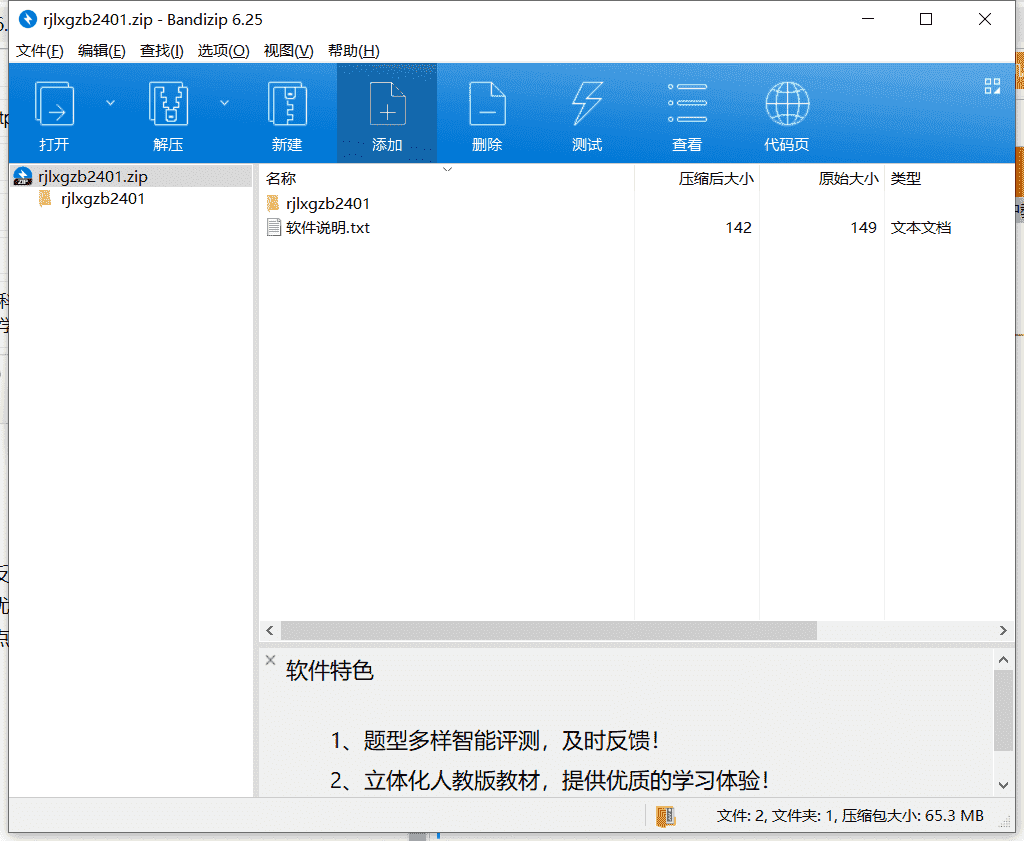The width and height of the screenshot is (1024, 841).
Task: Click the Code Page (代码页) globe icon
Action: click(787, 103)
